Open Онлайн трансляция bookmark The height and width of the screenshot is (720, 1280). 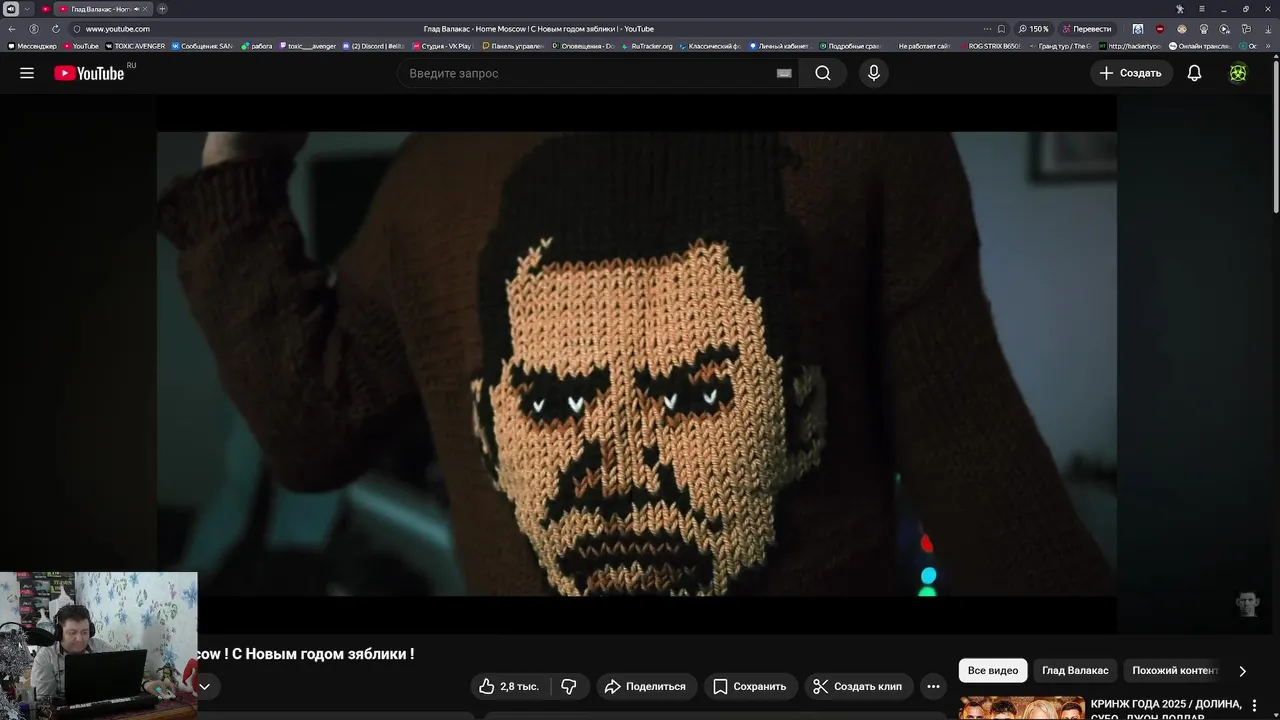point(1200,46)
